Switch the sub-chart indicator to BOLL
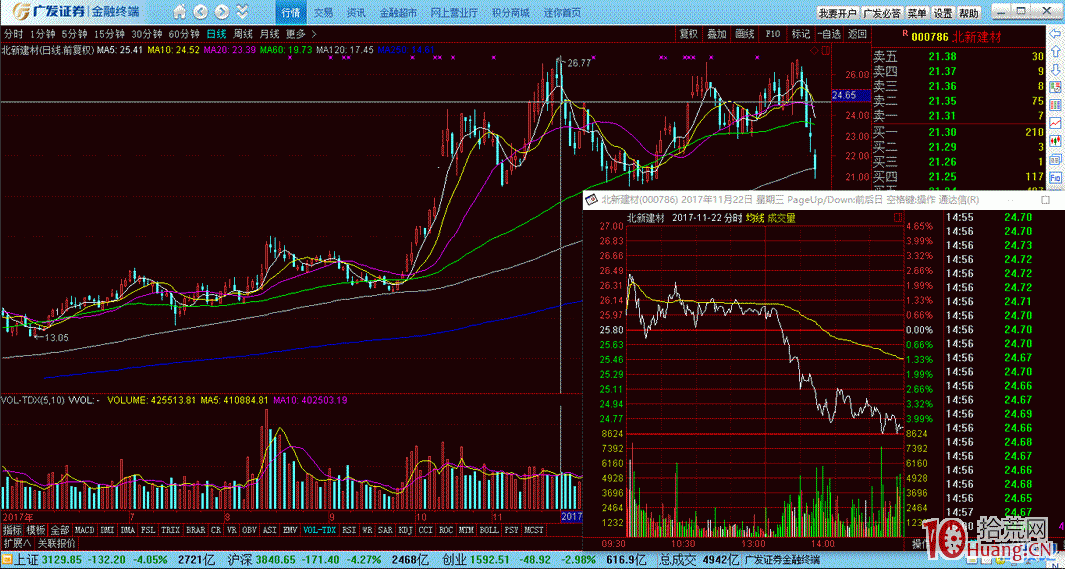1065x569 pixels. (490, 530)
